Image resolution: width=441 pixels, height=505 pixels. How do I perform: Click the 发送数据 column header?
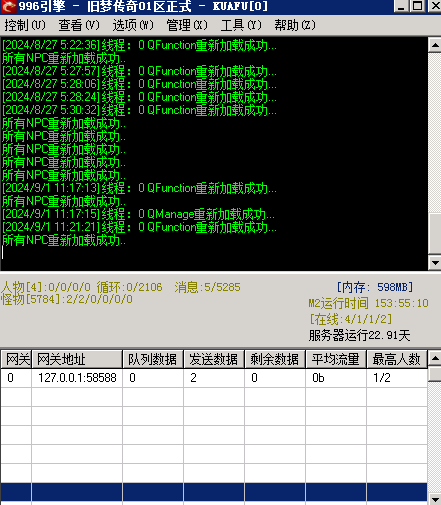tap(214, 359)
